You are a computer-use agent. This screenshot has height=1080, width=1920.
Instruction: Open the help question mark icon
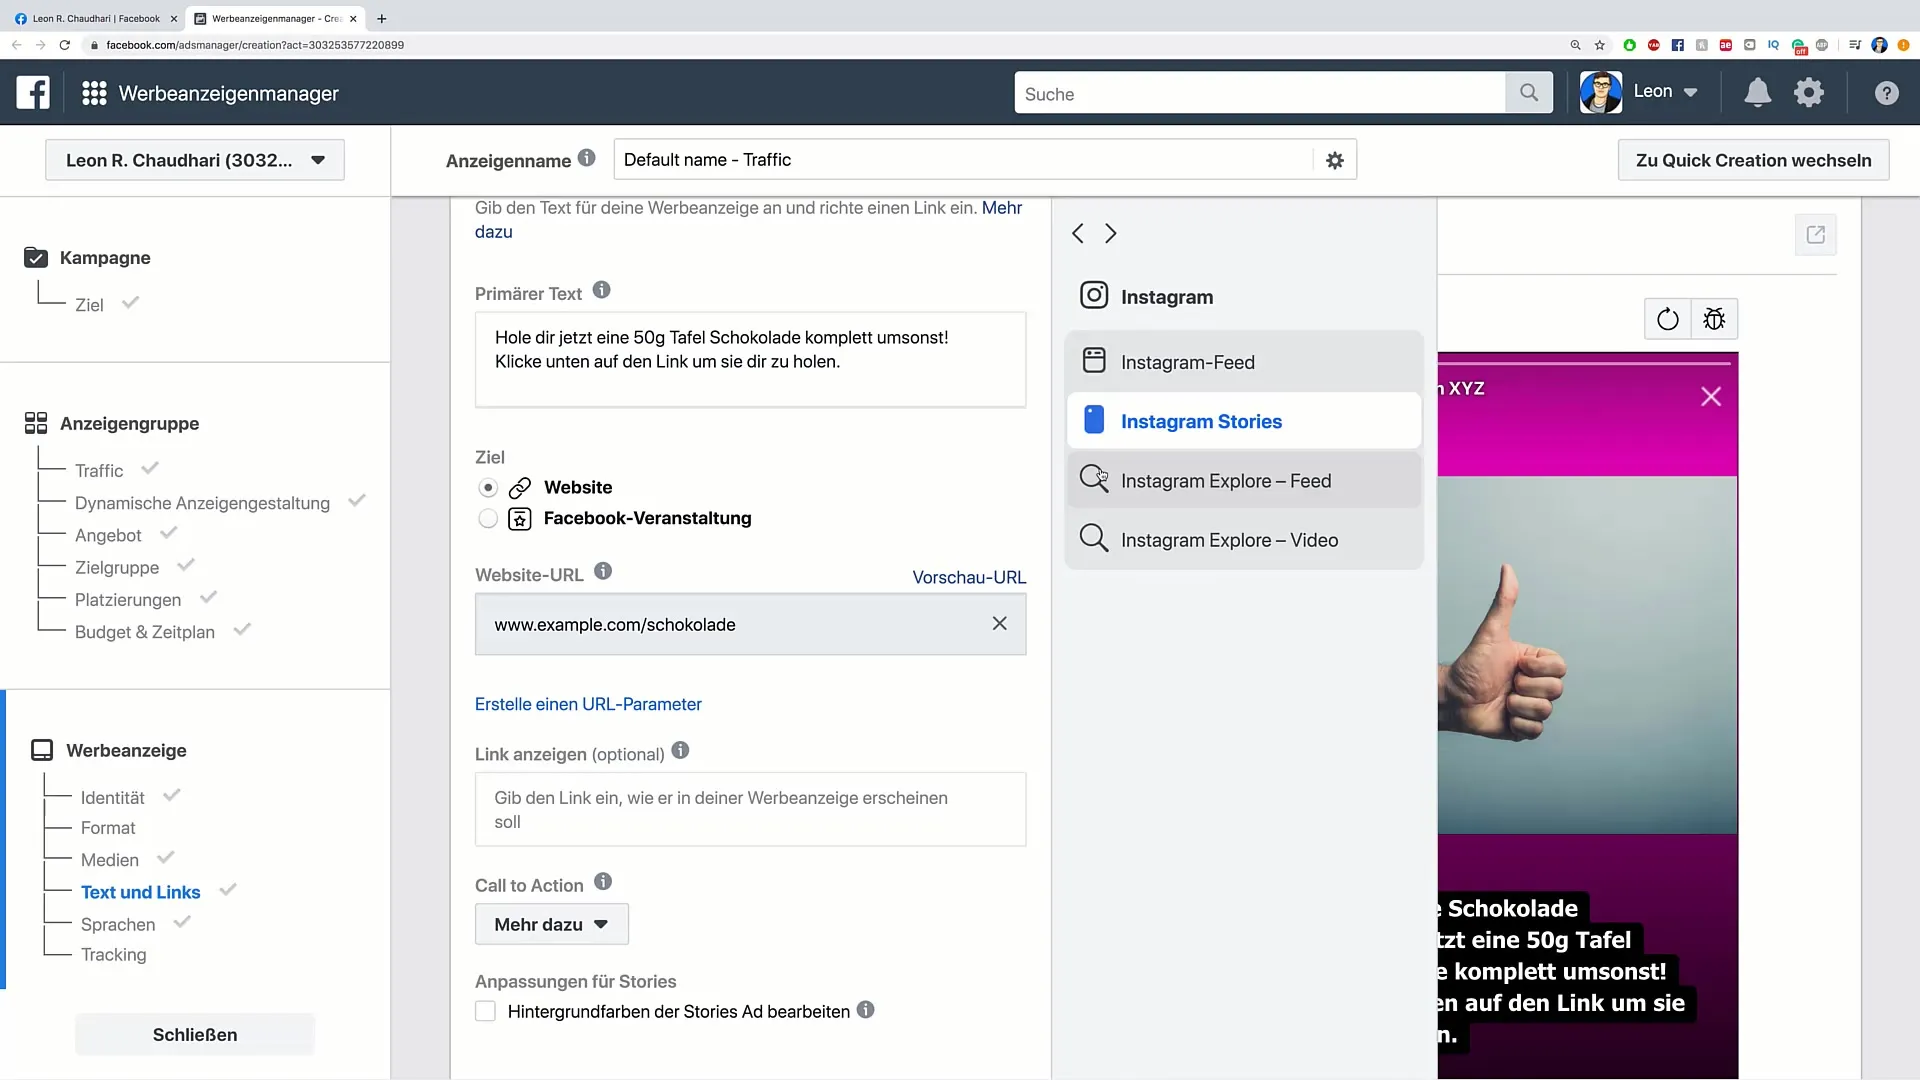point(1886,93)
